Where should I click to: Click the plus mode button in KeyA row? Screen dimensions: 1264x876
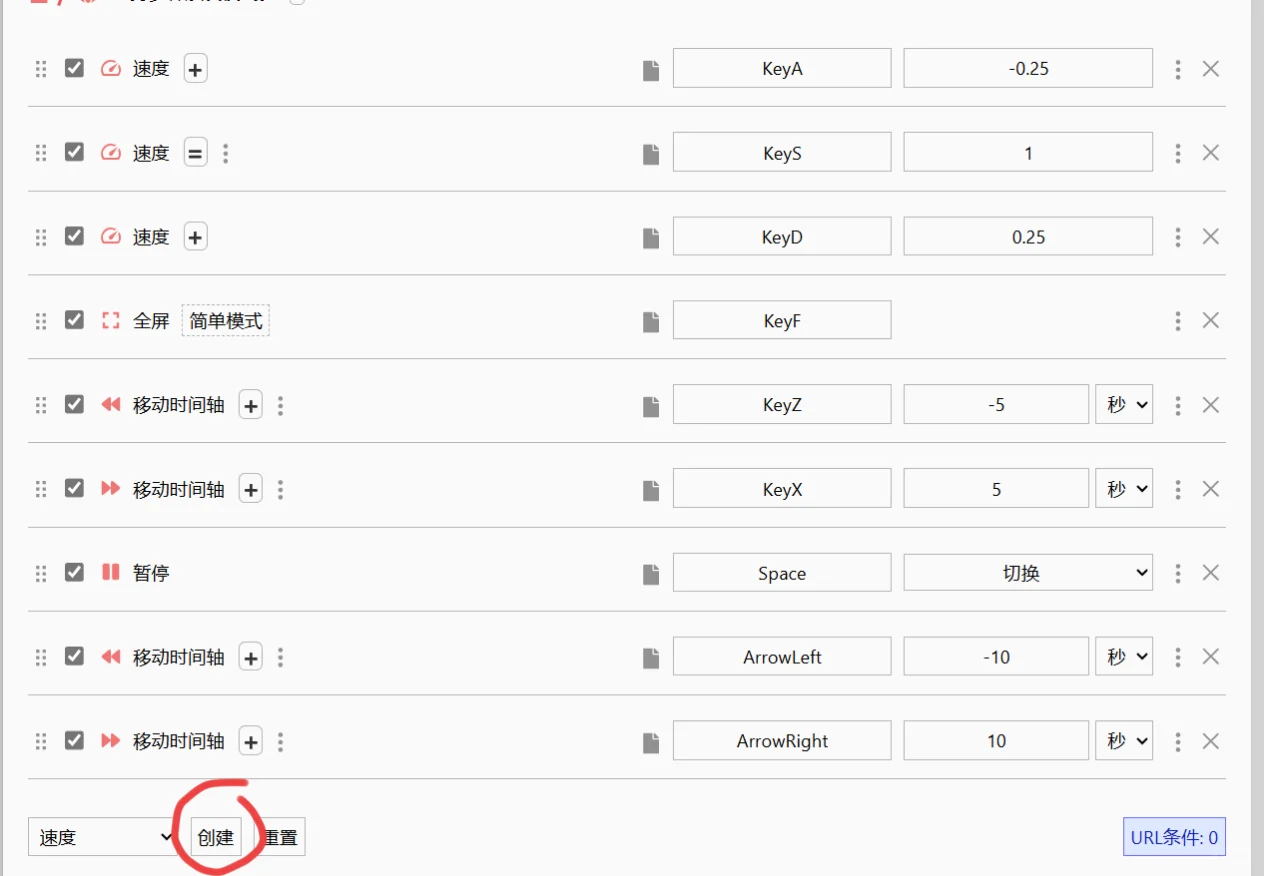[196, 69]
